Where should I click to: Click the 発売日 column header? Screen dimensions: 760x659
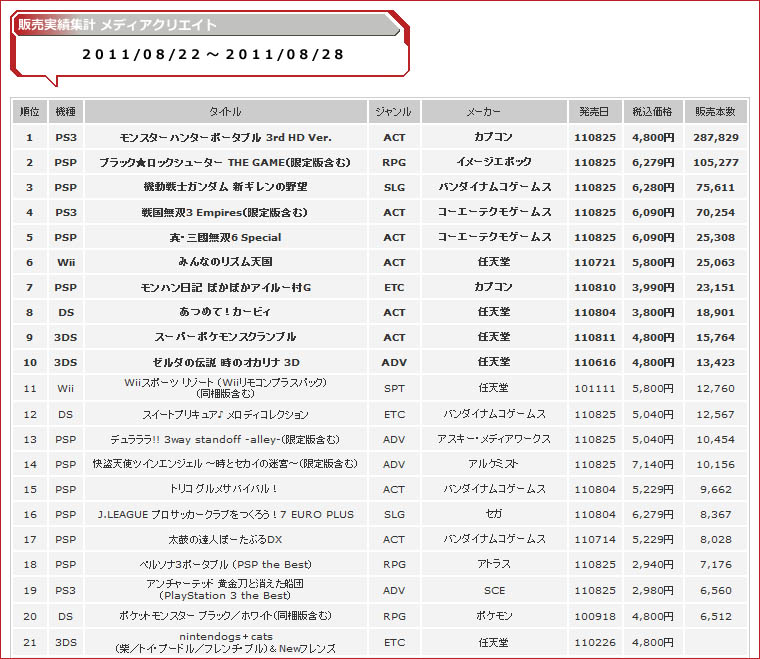tap(595, 111)
